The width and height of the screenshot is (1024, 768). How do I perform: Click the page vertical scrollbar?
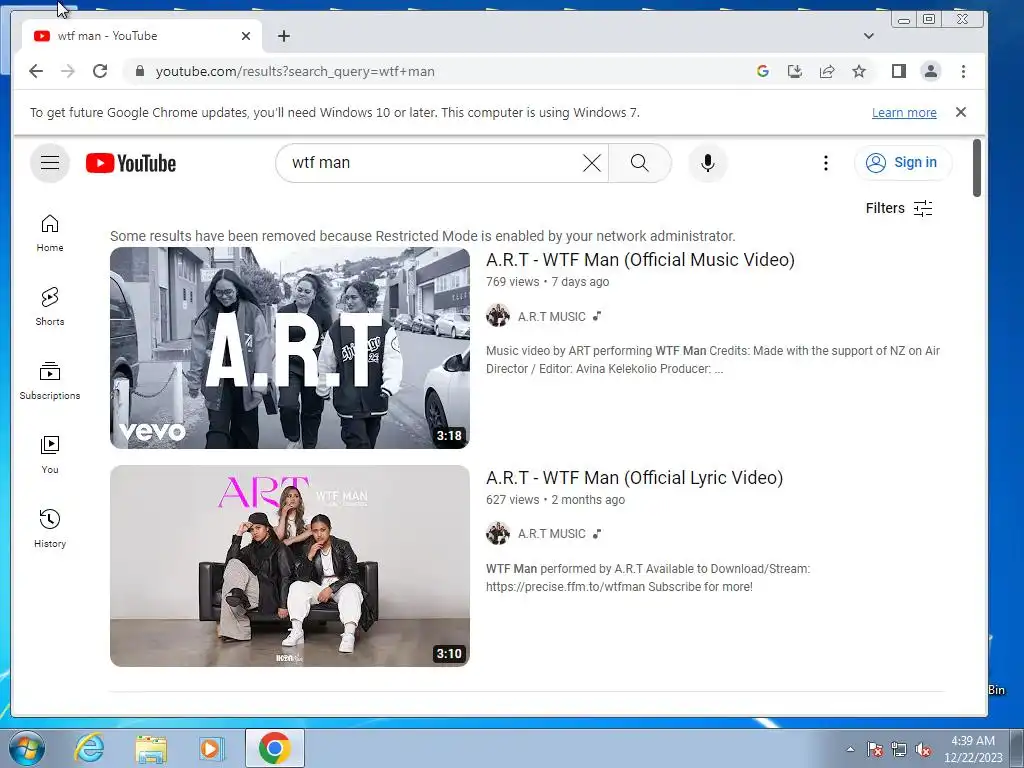pos(976,168)
